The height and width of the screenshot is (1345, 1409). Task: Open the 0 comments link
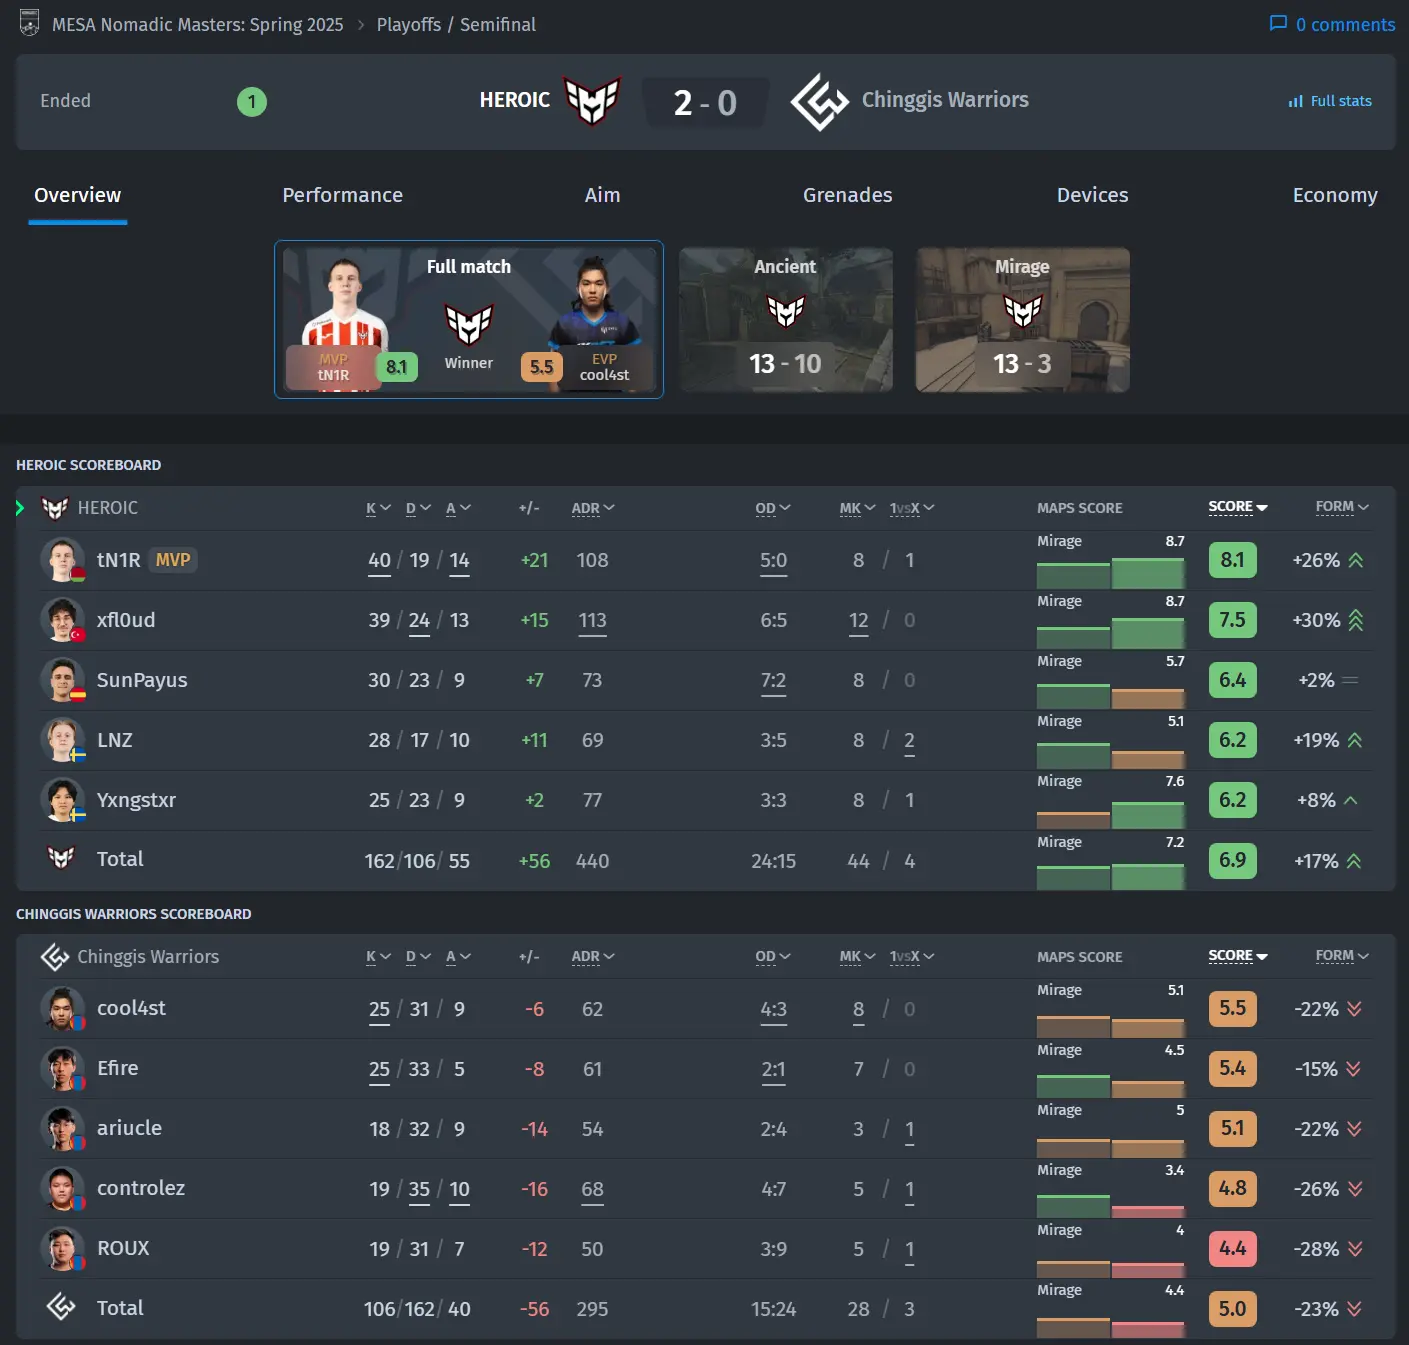point(1332,24)
